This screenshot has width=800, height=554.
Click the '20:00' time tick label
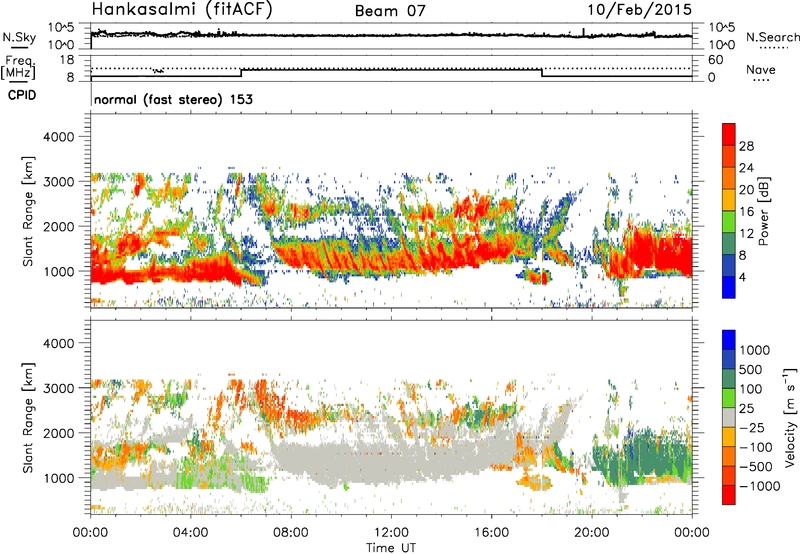[592, 533]
